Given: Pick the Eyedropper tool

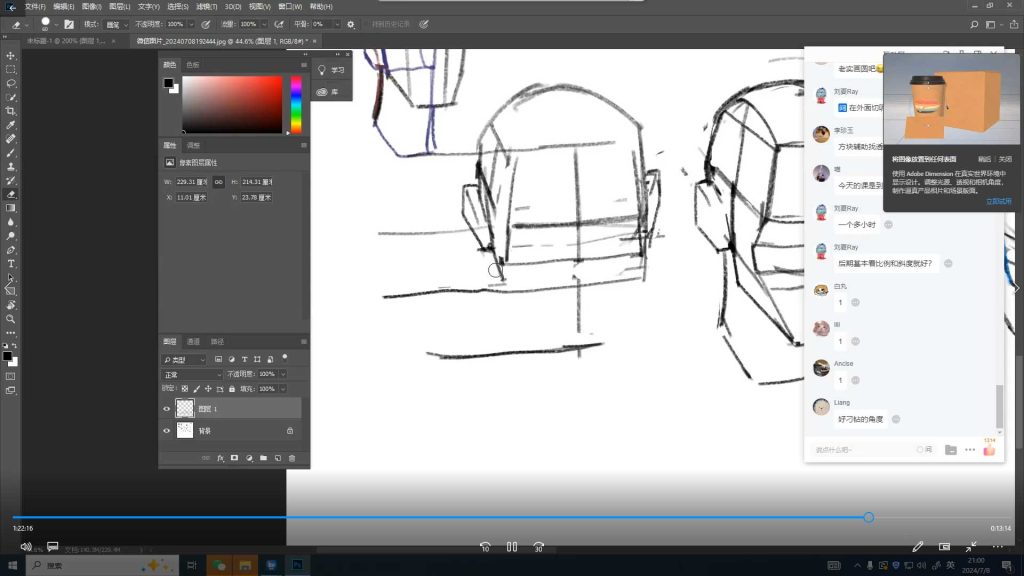Looking at the screenshot, I should tap(11, 125).
